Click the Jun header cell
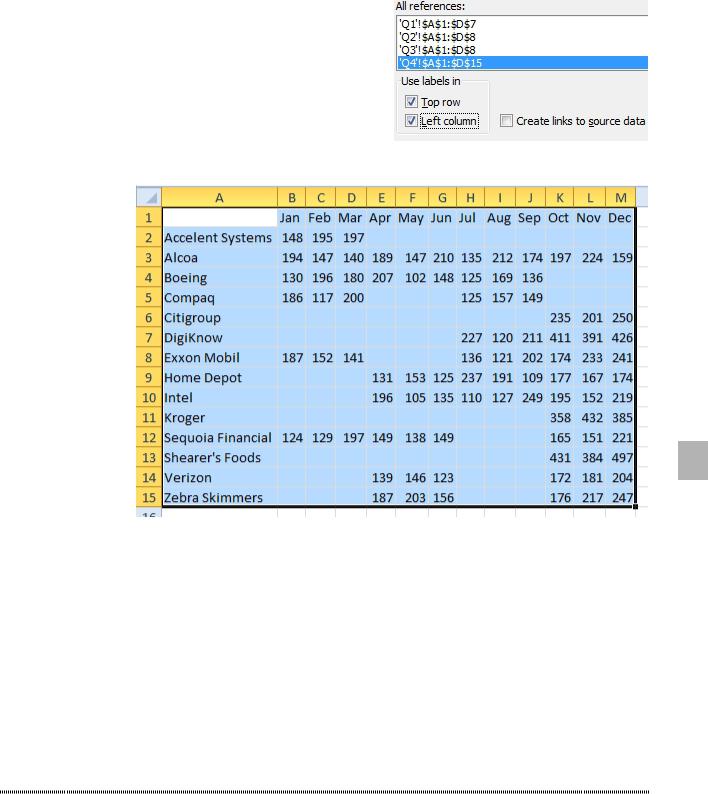708x794 pixels. click(x=442, y=218)
